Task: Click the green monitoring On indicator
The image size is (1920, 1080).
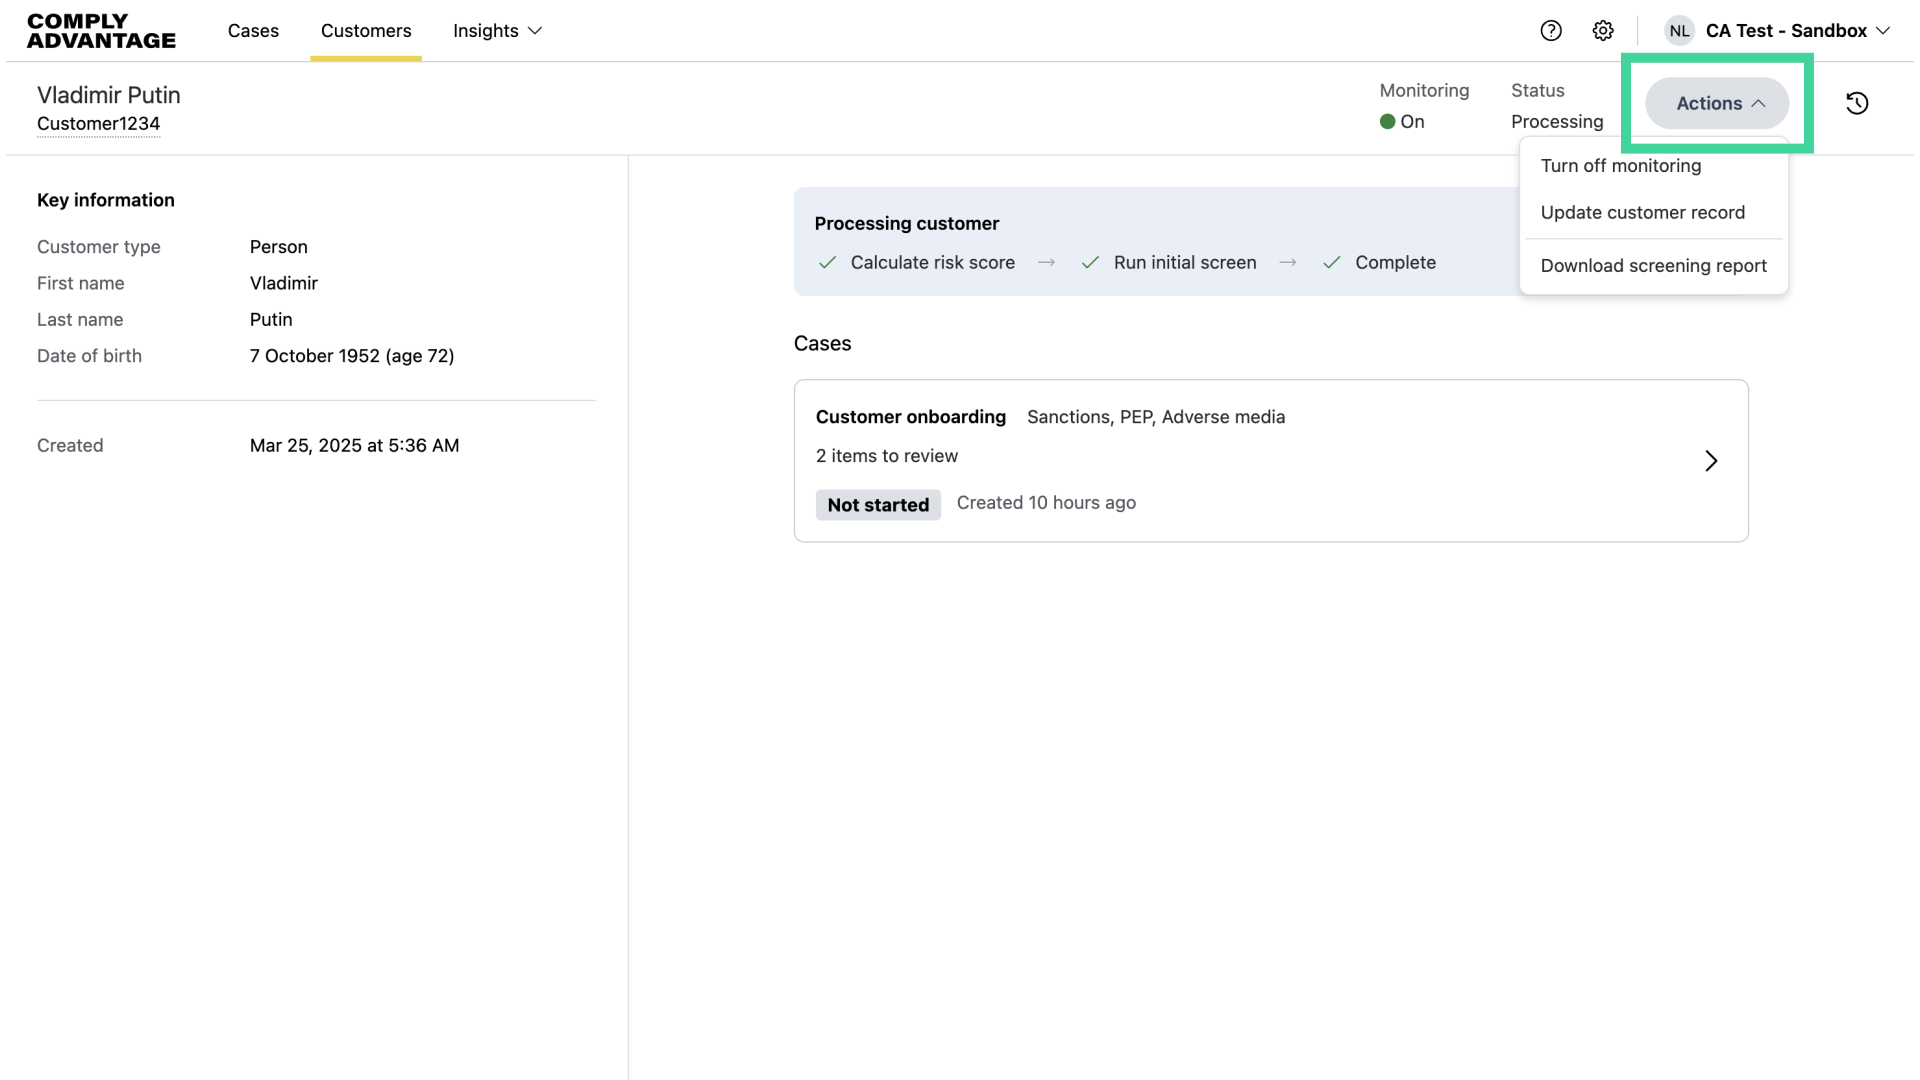Action: 1388,122
